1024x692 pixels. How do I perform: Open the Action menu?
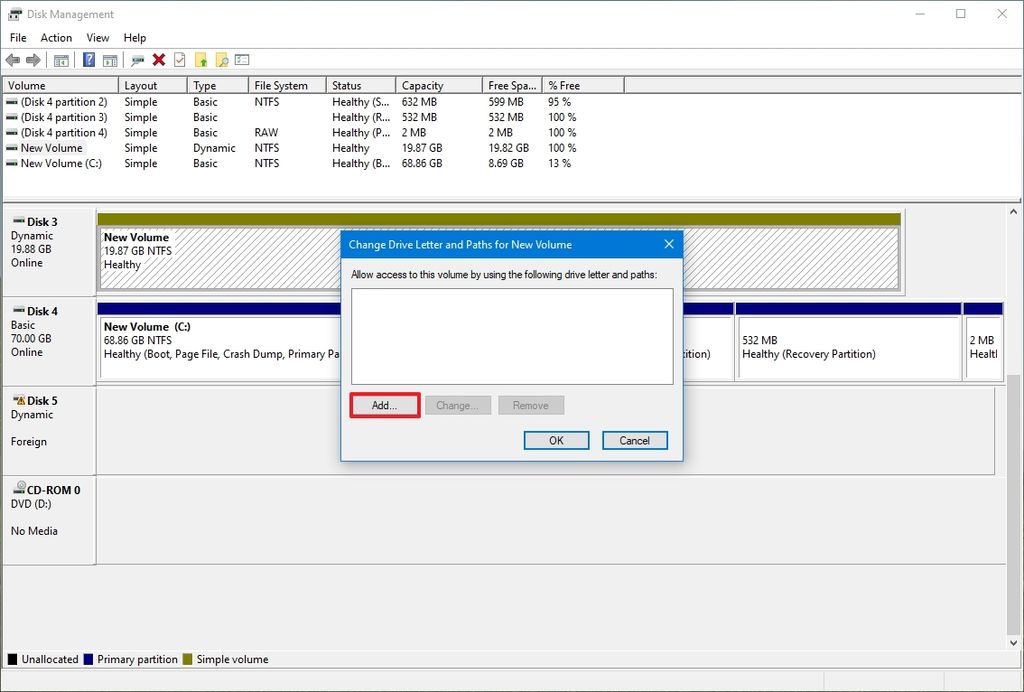[x=56, y=37]
